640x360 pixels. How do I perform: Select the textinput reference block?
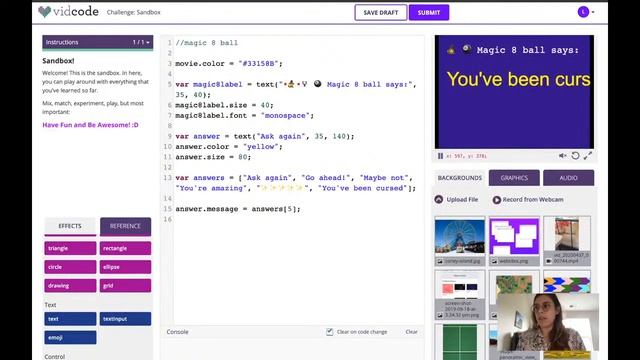point(125,319)
